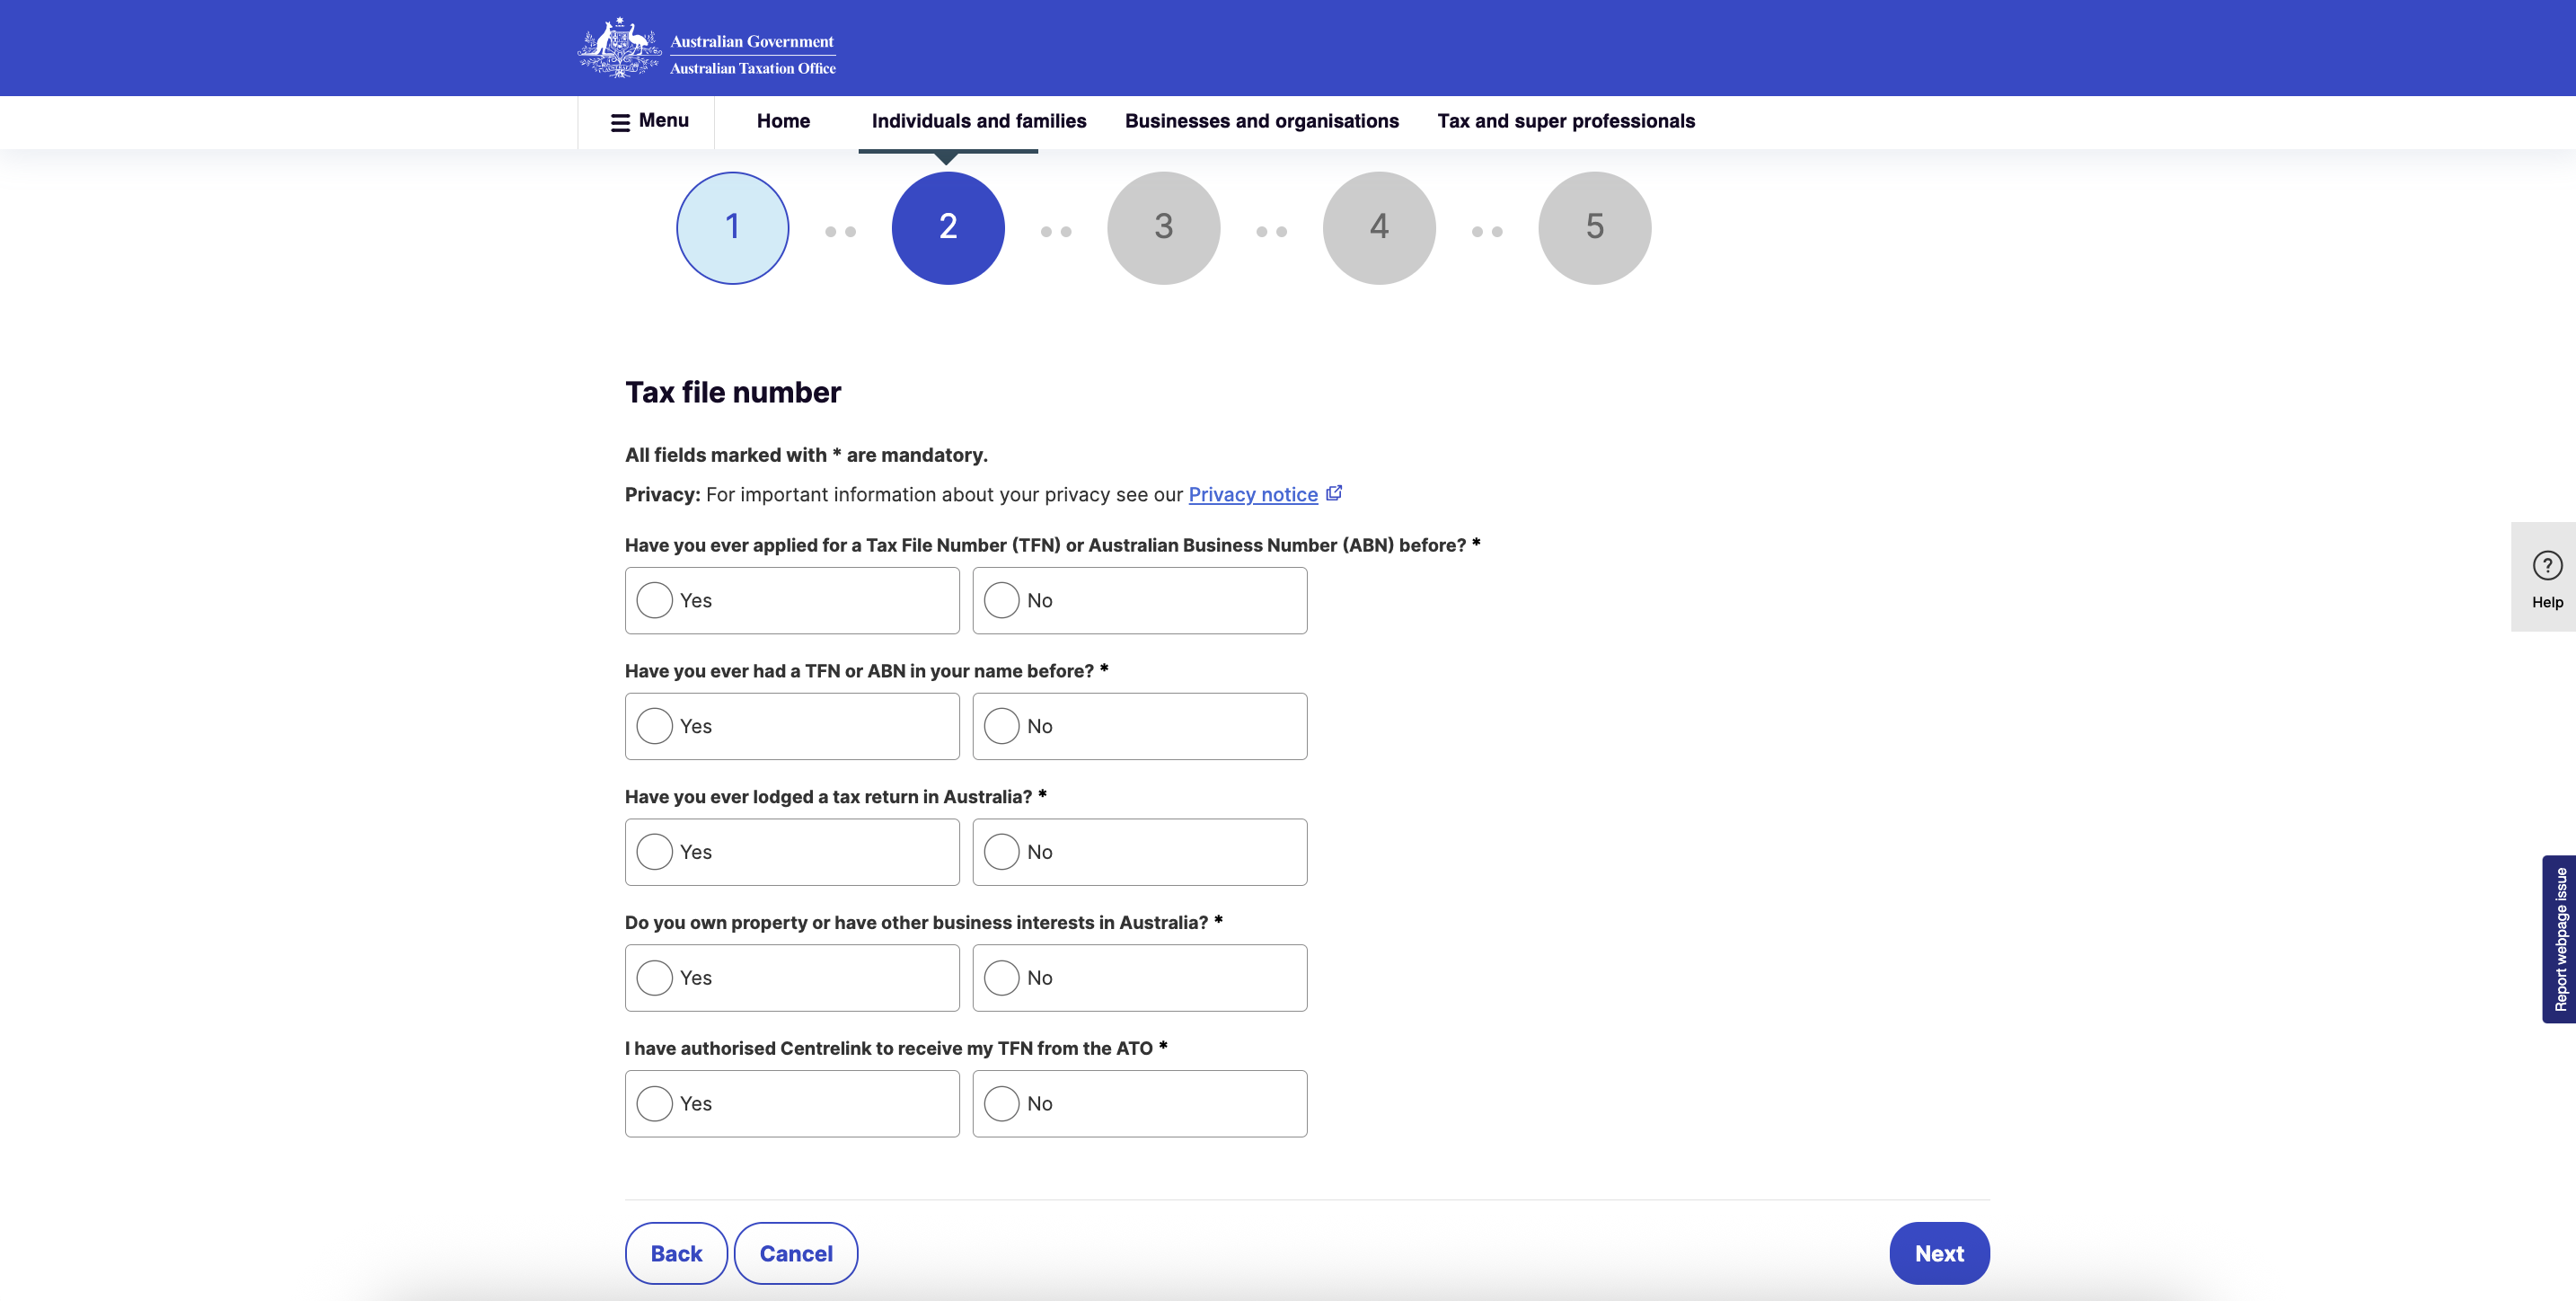This screenshot has width=2576, height=1301.
Task: Open Businesses and organisations tab
Action: 1261,121
